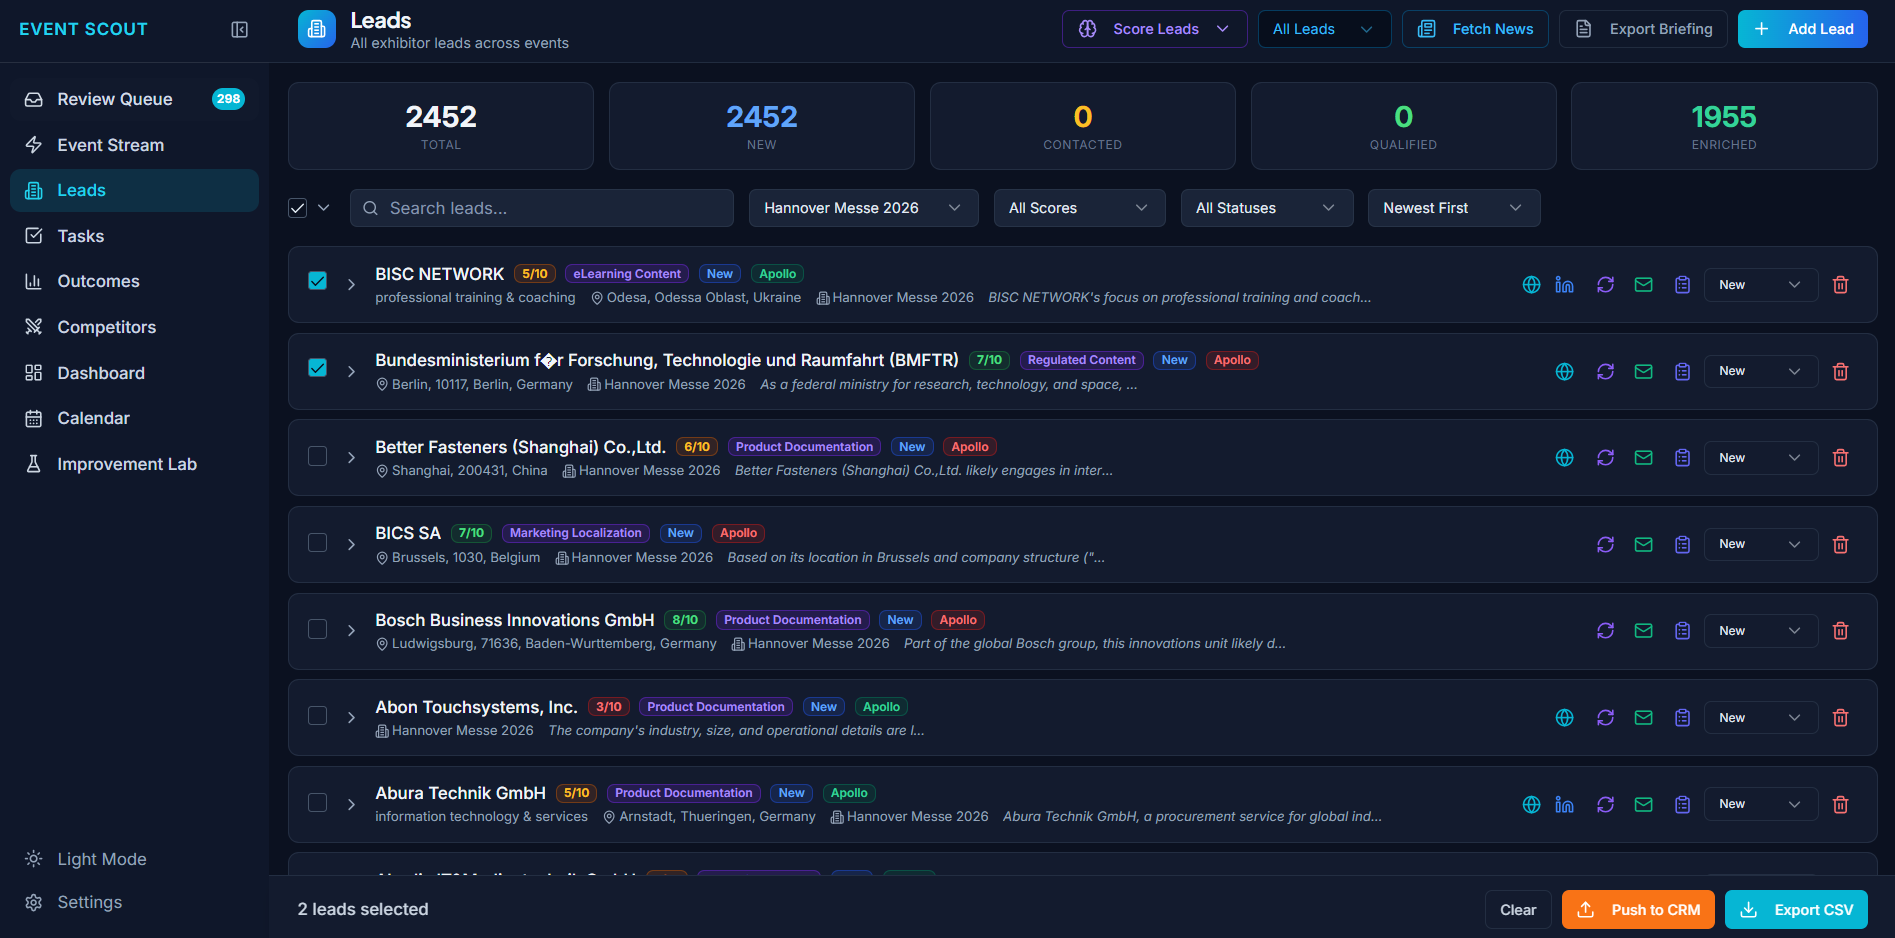Navigate to Outcomes
This screenshot has width=1895, height=938.
pos(134,281)
